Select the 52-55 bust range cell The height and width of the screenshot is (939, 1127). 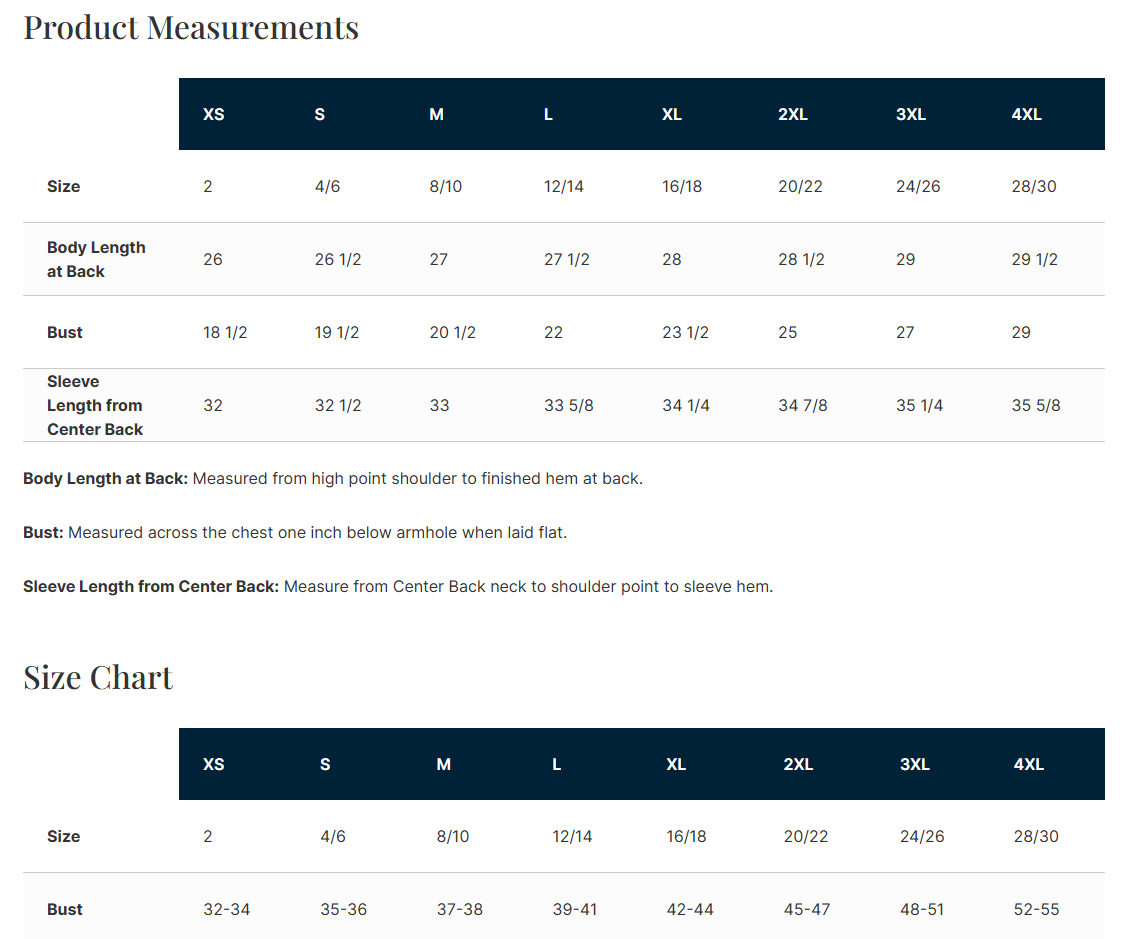point(1036,909)
